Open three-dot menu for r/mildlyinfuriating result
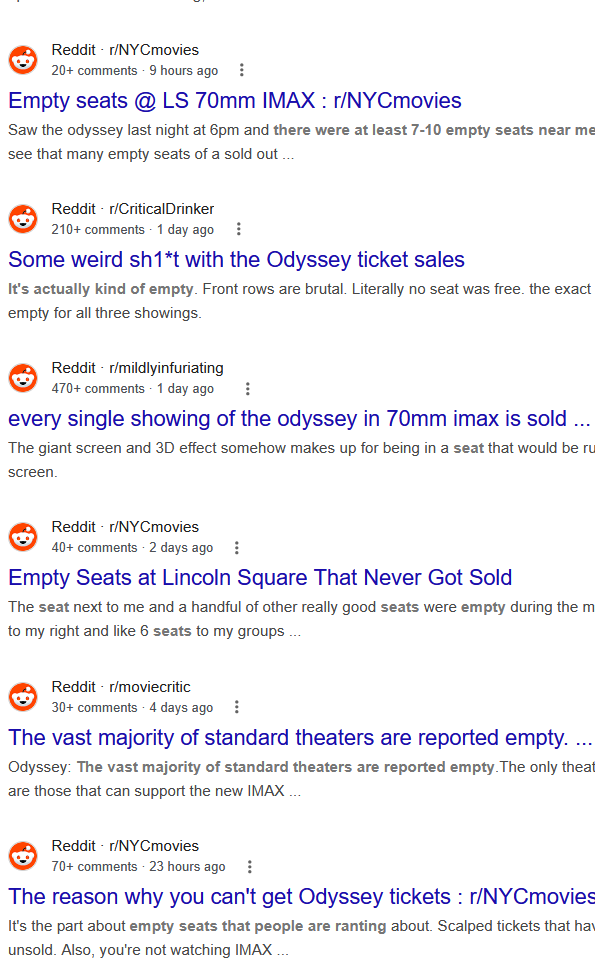 248,389
